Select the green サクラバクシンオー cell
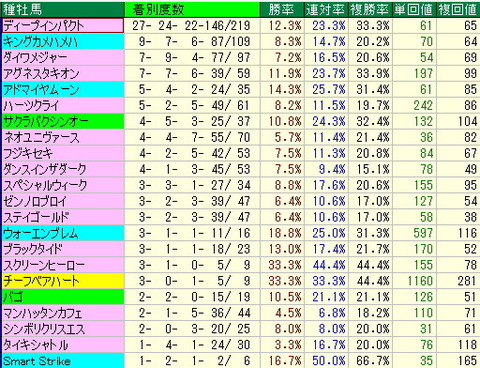 [63, 122]
